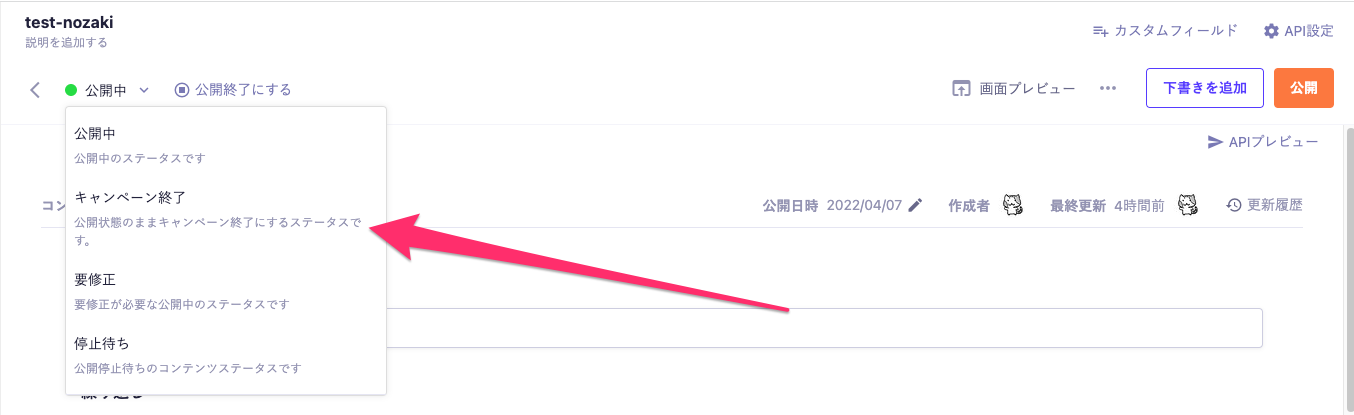This screenshot has height=415, width=1354.
Task: Click the API preview paper plane icon
Action: point(1216,142)
